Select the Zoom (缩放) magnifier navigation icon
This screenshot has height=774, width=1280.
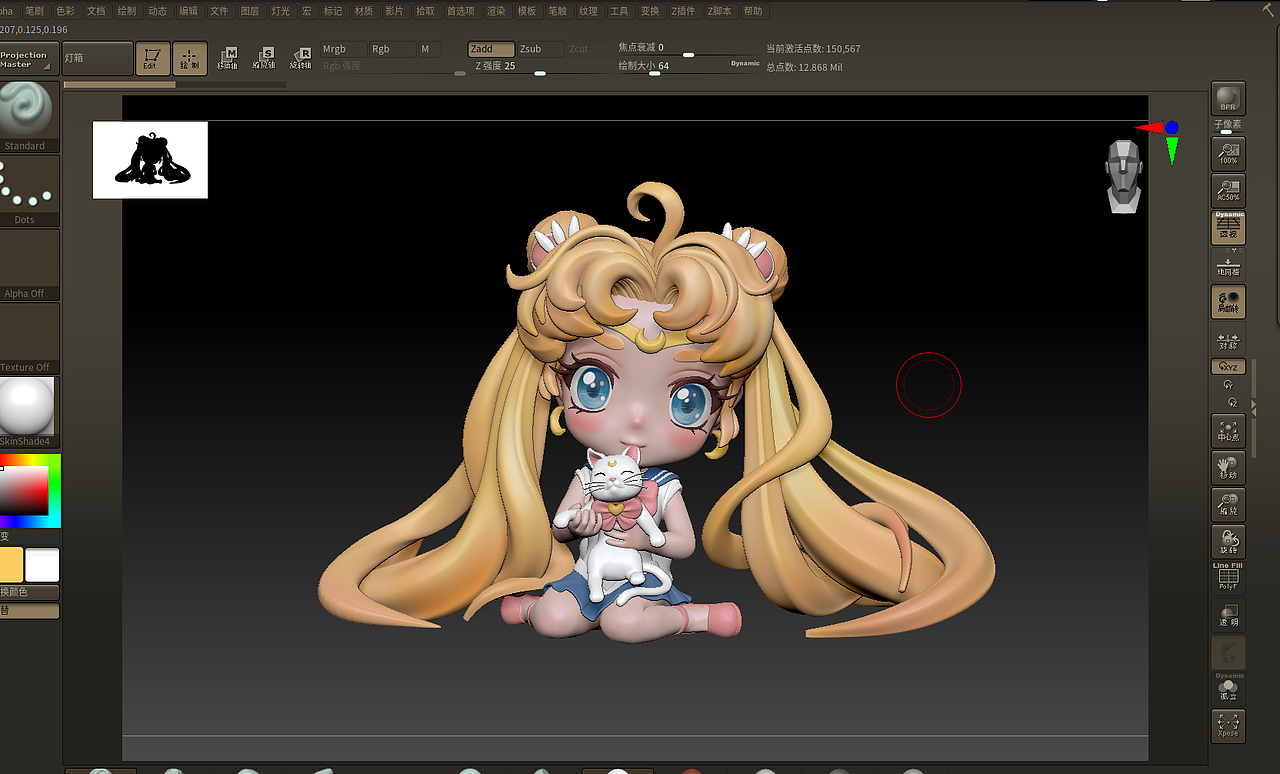(1228, 505)
